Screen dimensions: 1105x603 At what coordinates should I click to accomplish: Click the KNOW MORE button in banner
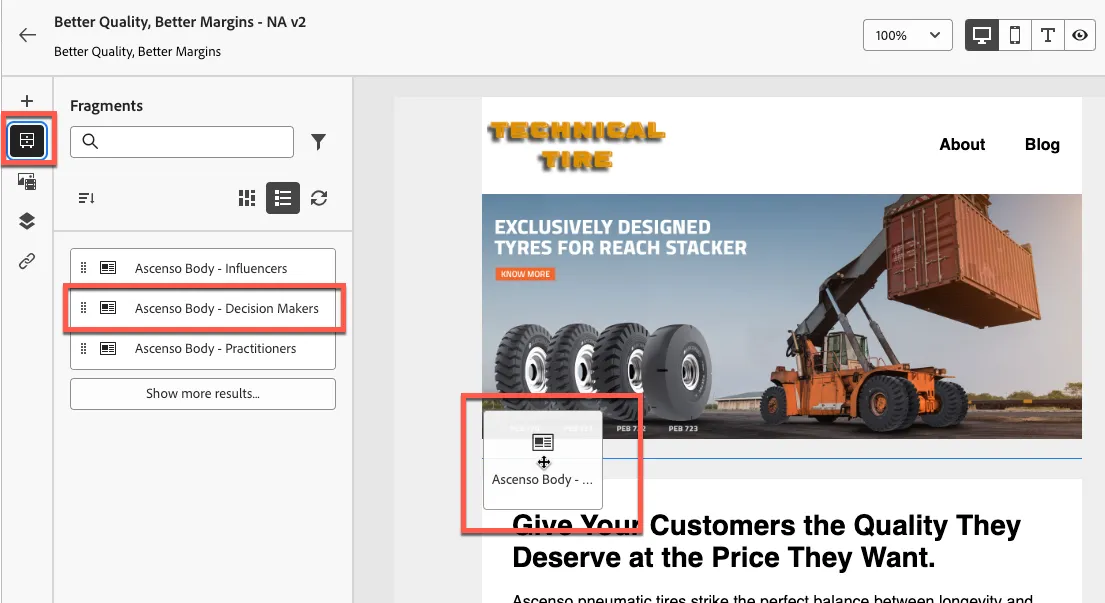click(526, 274)
